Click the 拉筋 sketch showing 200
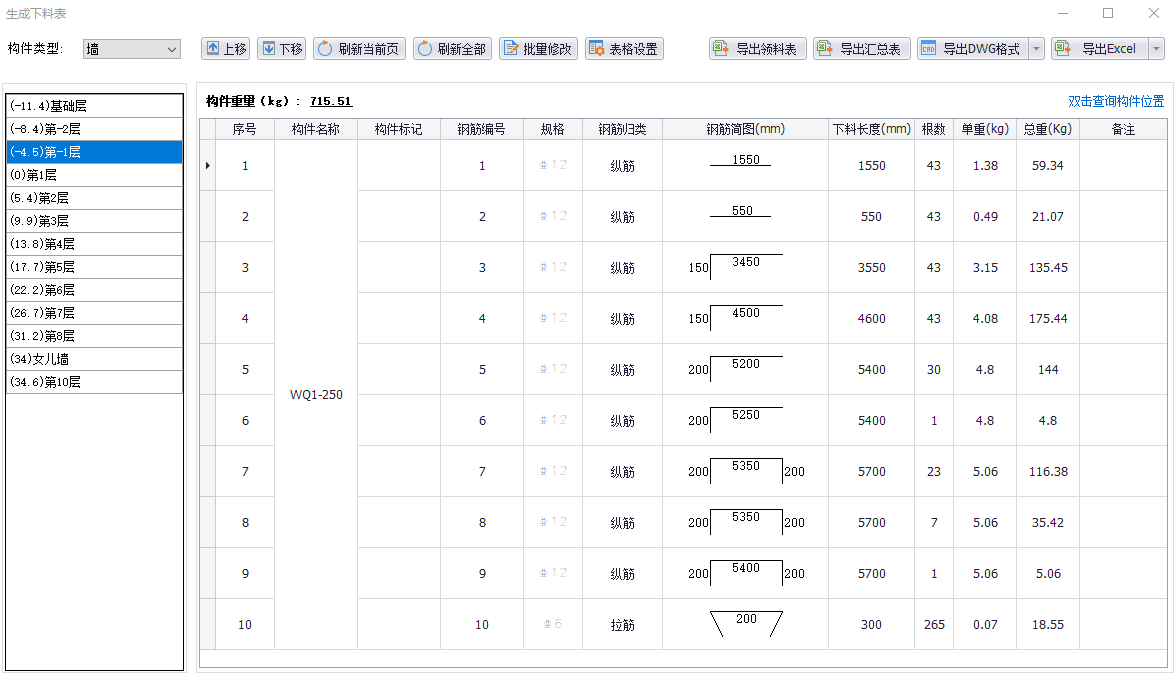The image size is (1175, 676). [x=745, y=624]
